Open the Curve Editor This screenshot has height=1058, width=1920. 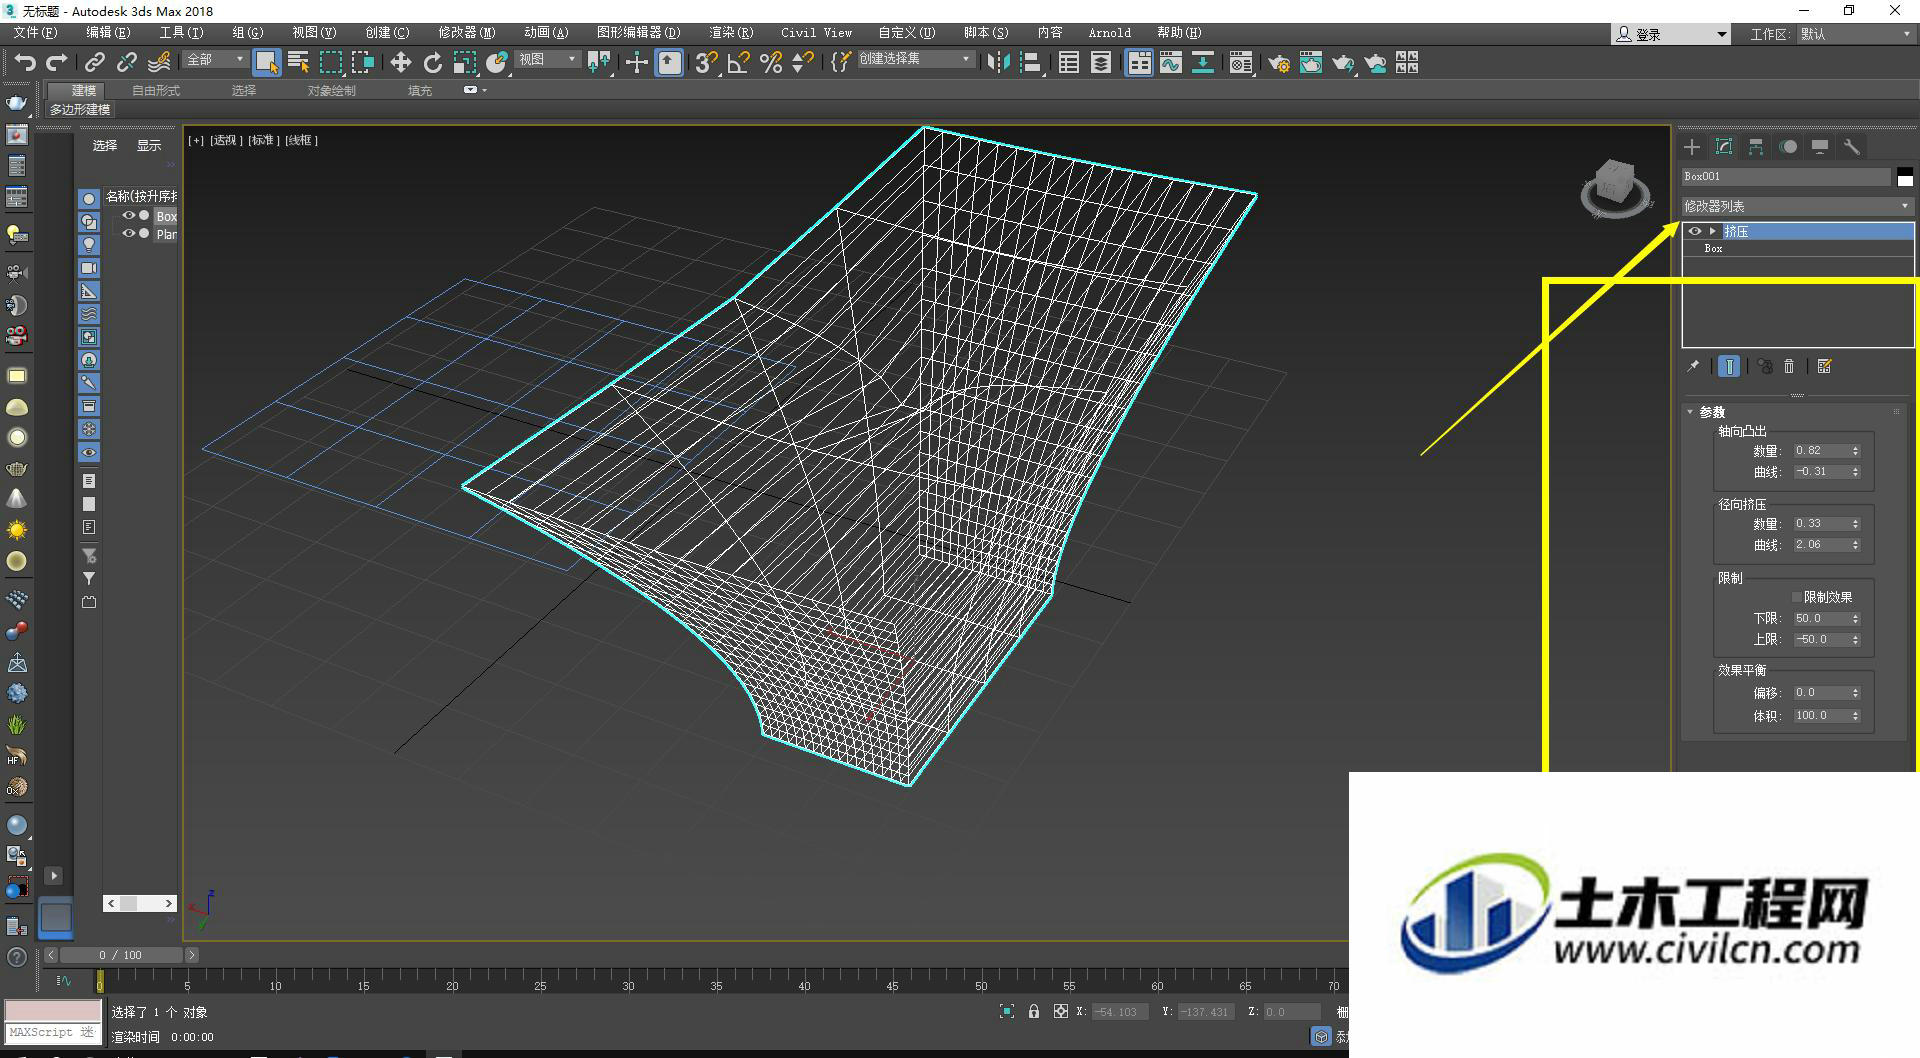(1171, 62)
